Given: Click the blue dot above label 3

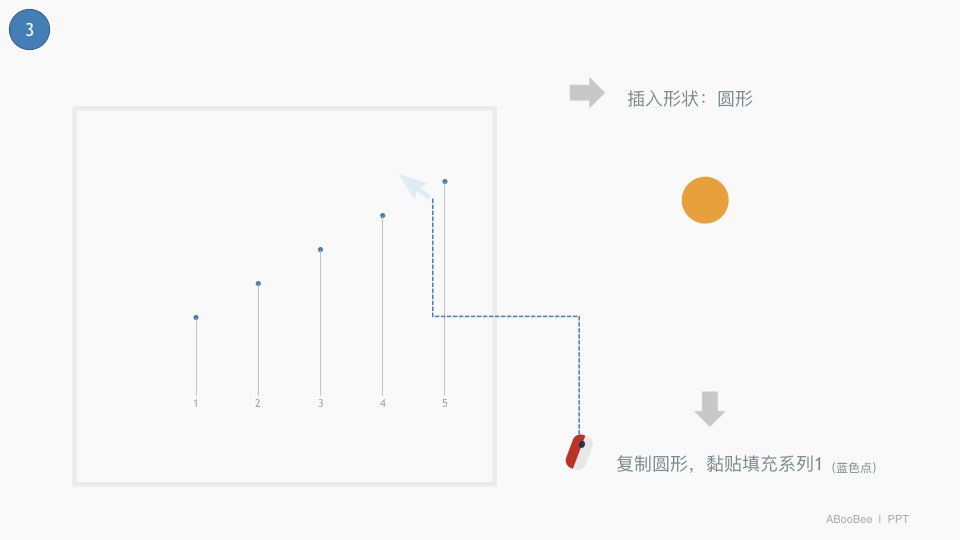Looking at the screenshot, I should 320,249.
